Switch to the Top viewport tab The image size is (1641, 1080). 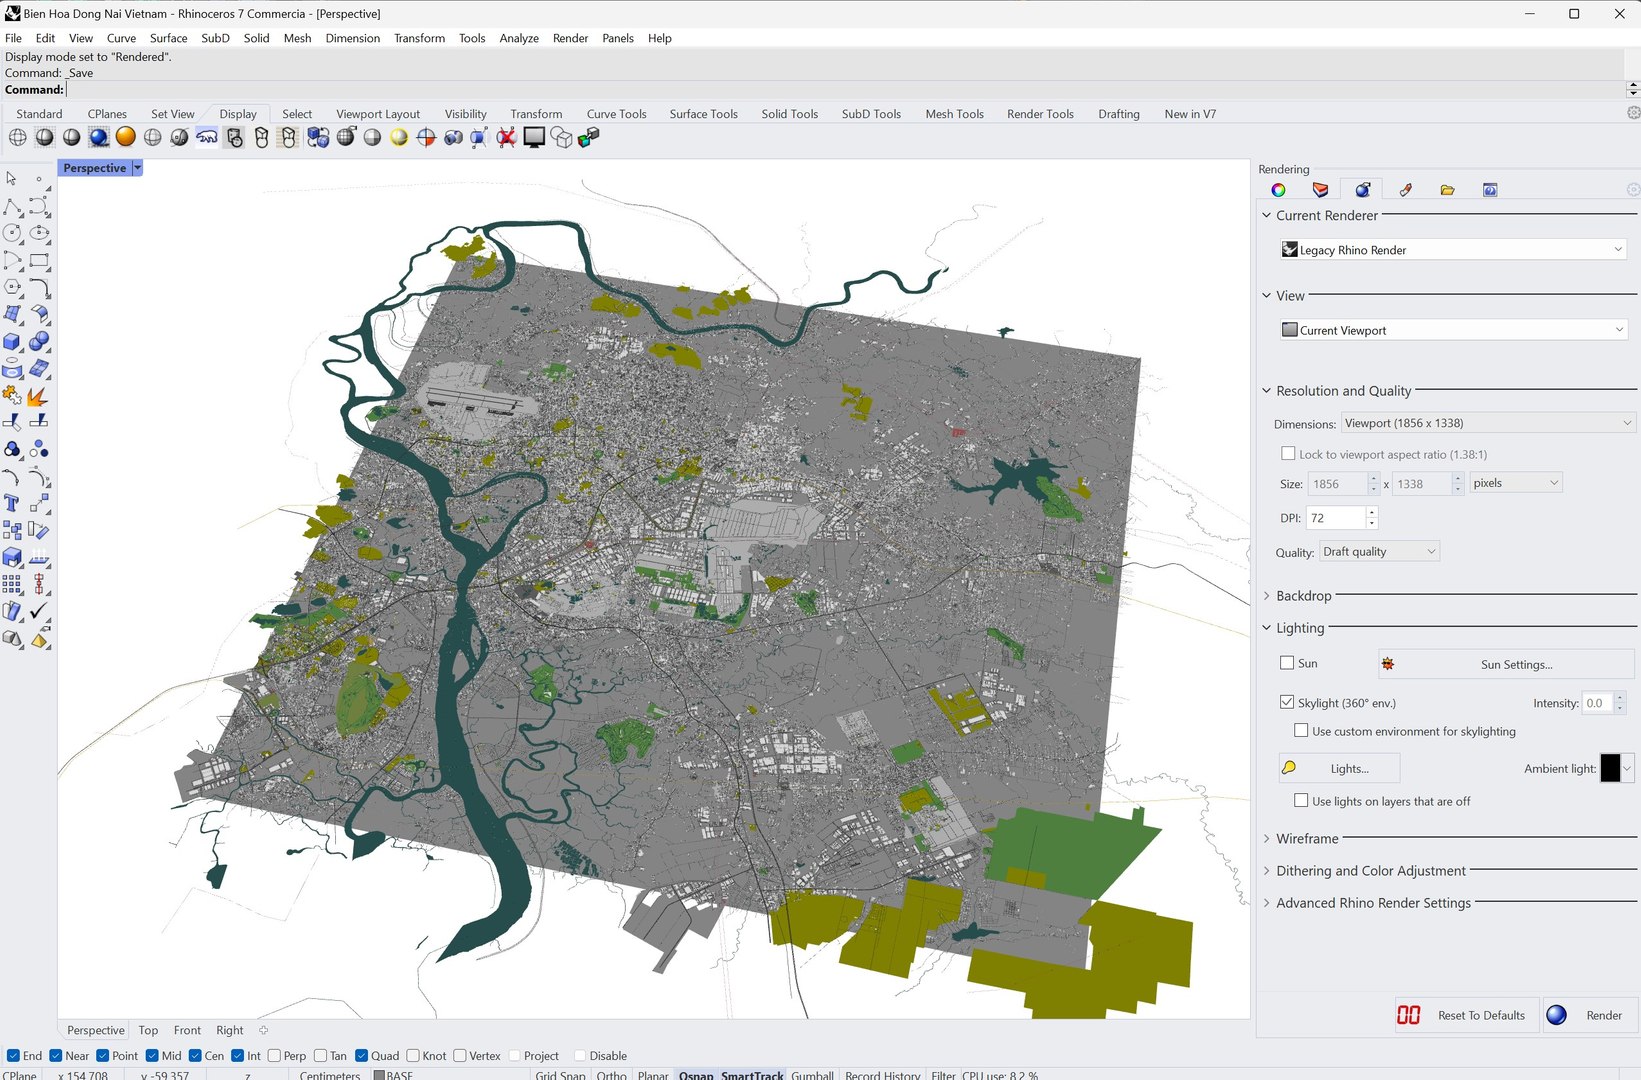pyautogui.click(x=148, y=1030)
